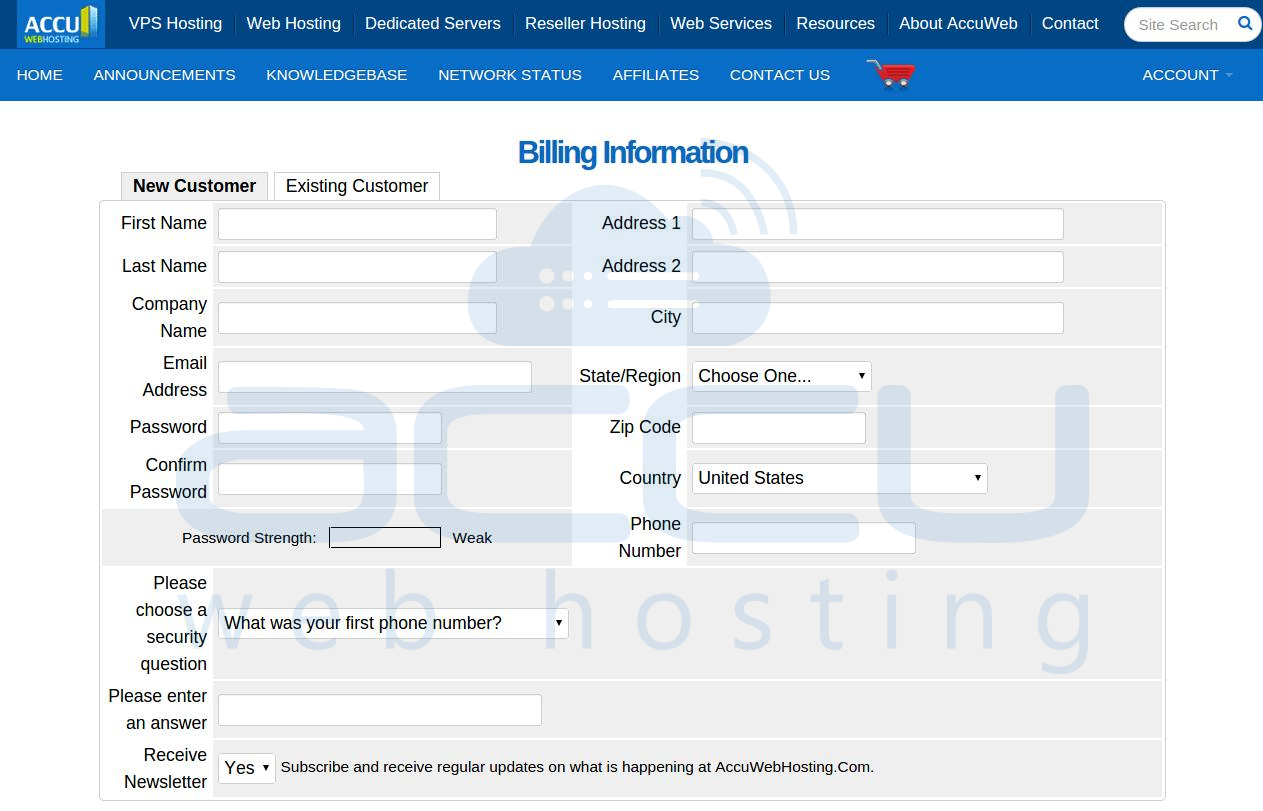This screenshot has width=1263, height=811.
Task: Go to HOME link
Action: [40, 75]
